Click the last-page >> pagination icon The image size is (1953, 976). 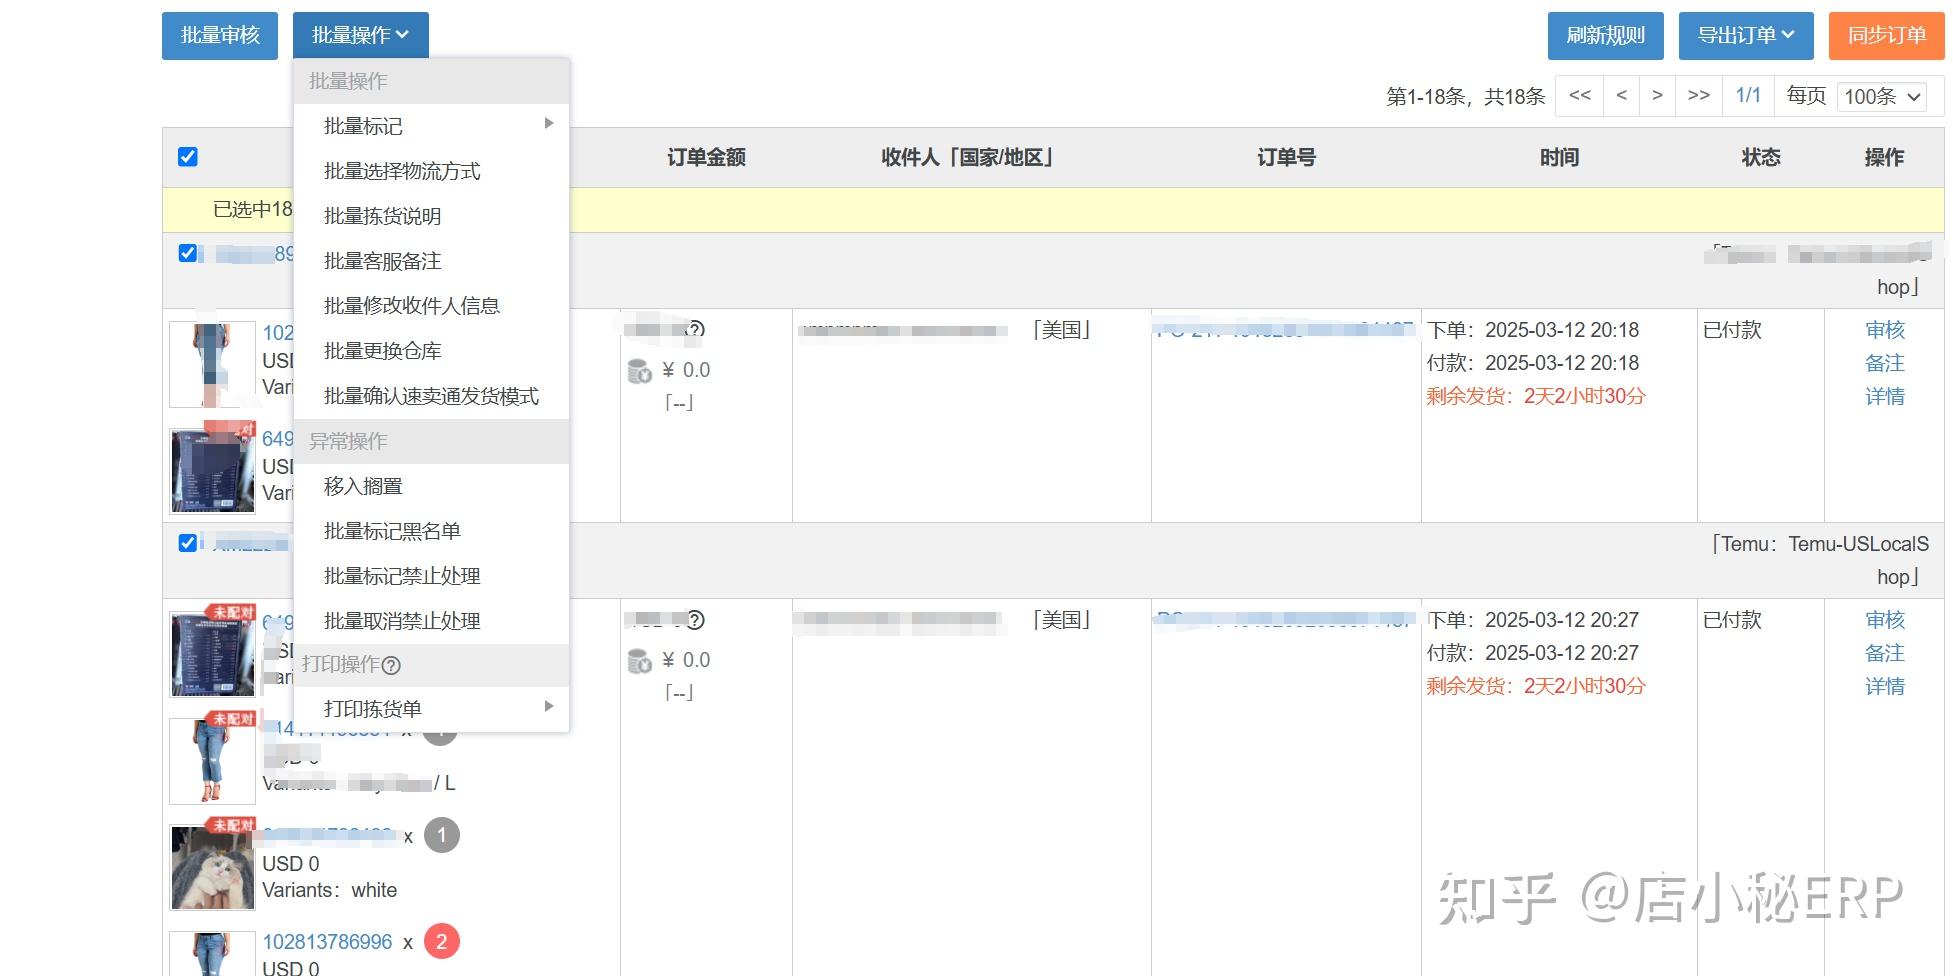1698,96
